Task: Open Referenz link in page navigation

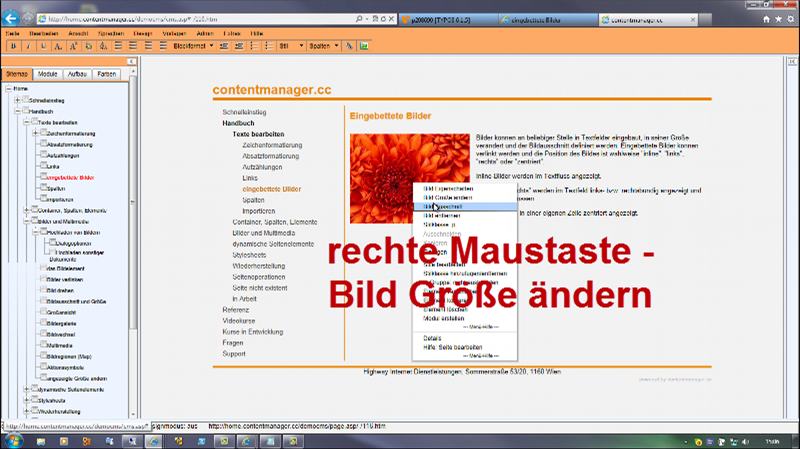Action: [x=236, y=310]
